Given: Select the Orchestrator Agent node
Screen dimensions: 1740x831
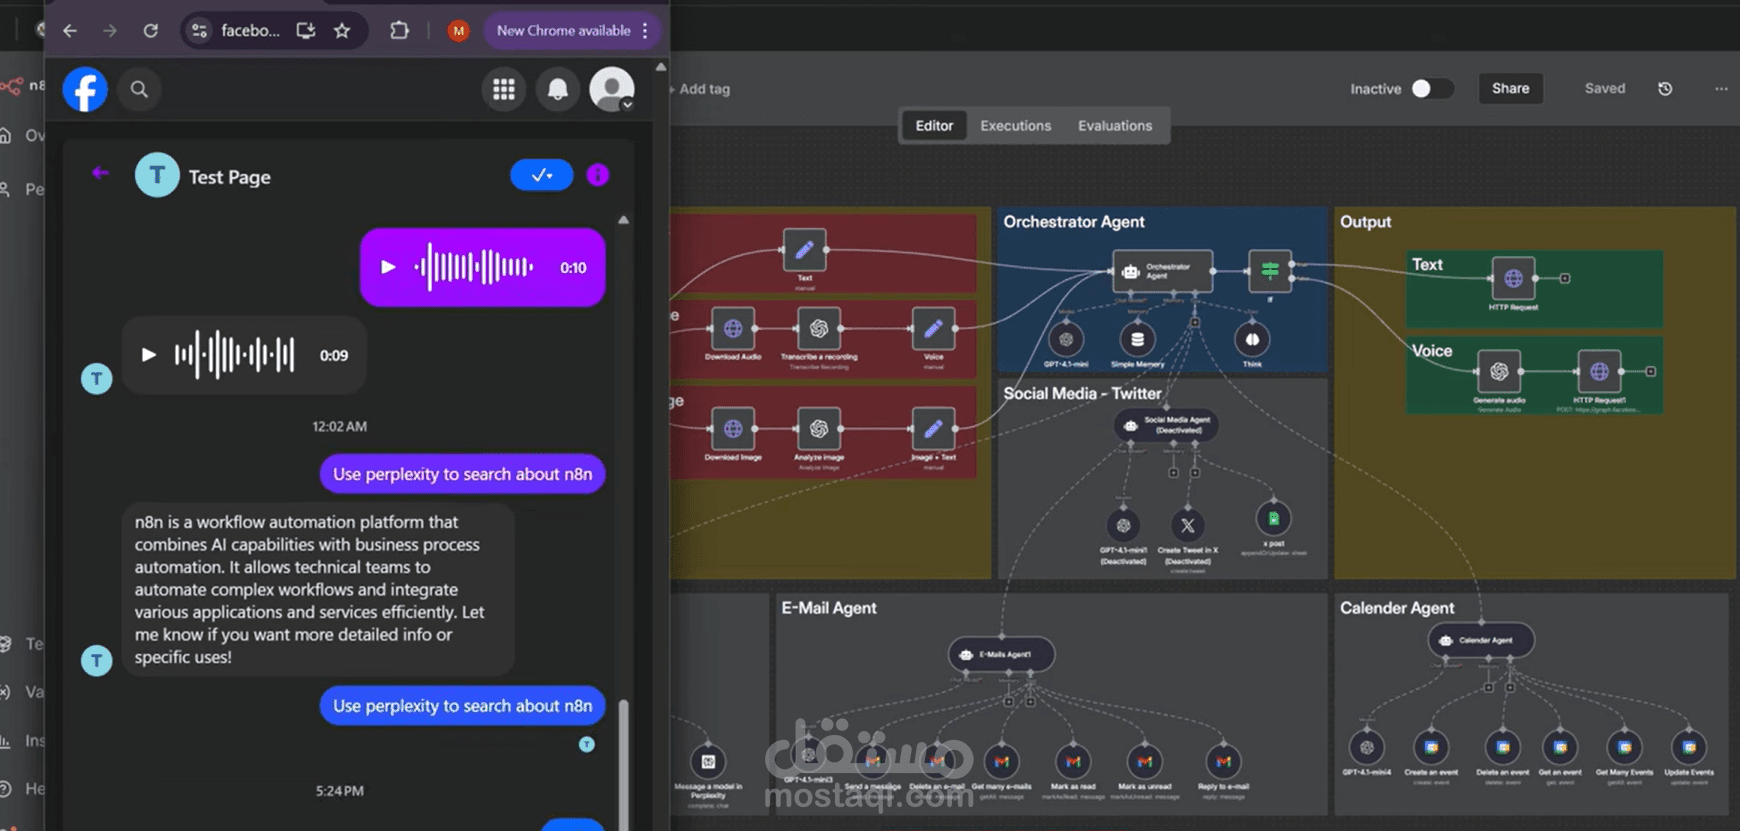Looking at the screenshot, I should [1163, 271].
